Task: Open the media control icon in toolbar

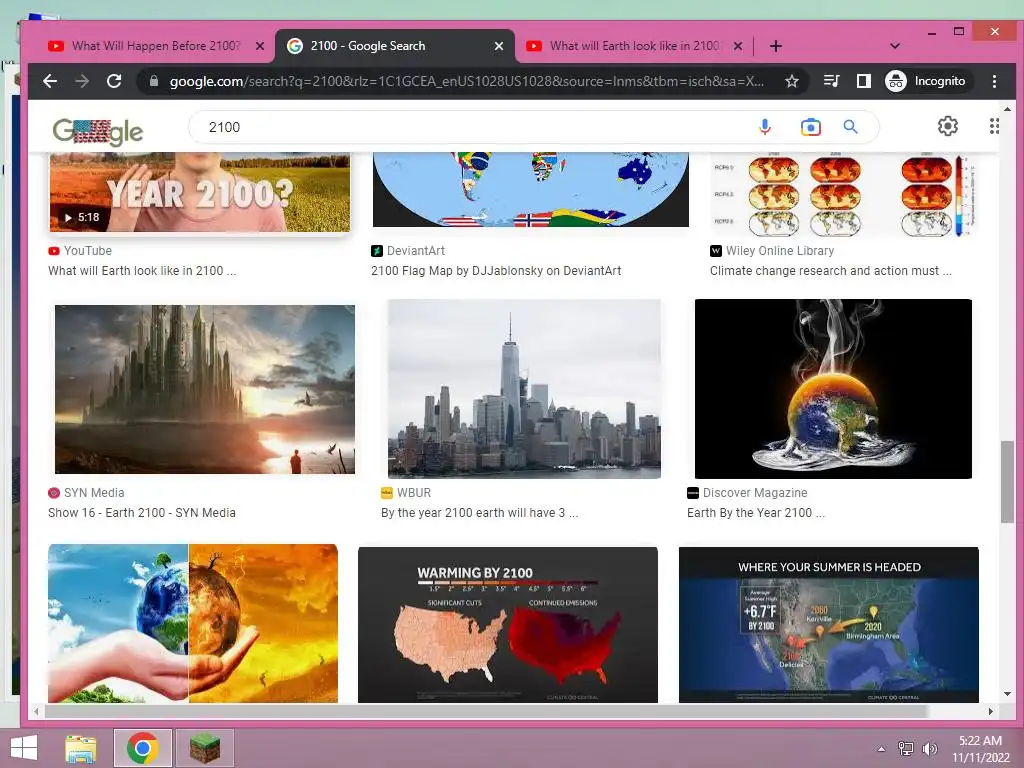Action: 831,81
